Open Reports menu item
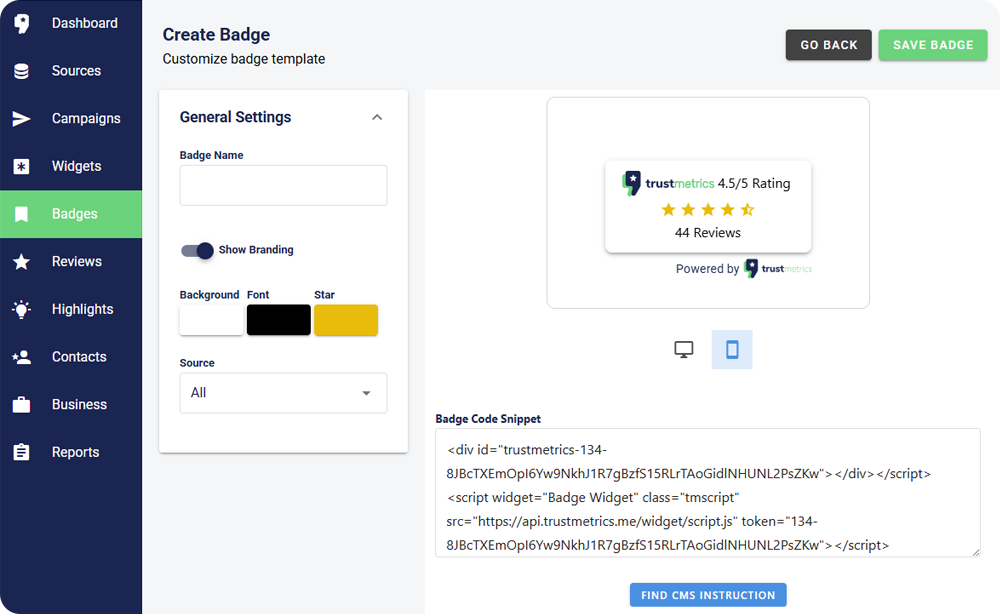This screenshot has height=614, width=1000. tap(71, 452)
